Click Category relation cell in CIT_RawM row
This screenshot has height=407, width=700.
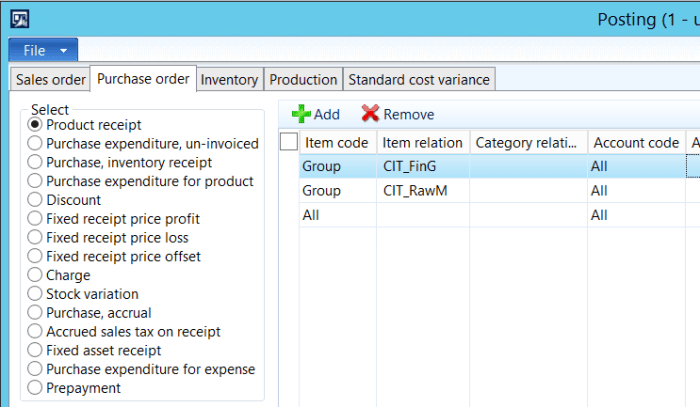click(x=529, y=191)
